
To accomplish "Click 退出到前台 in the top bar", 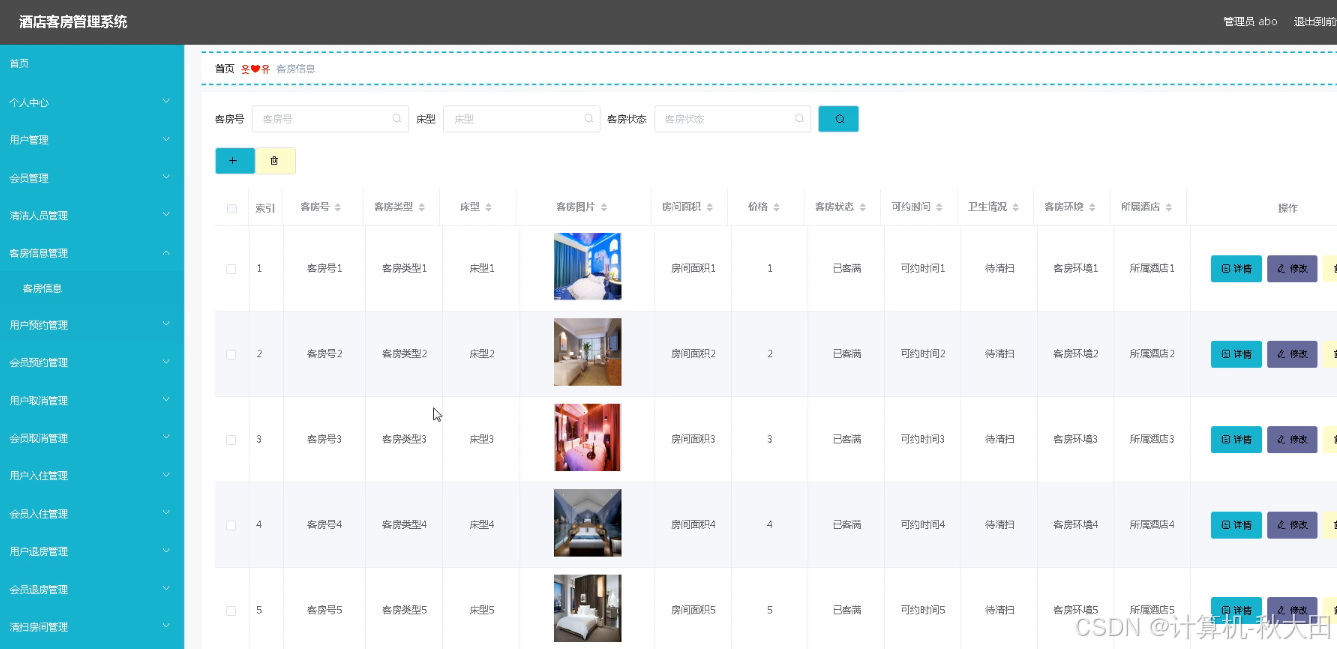I will [x=1315, y=22].
